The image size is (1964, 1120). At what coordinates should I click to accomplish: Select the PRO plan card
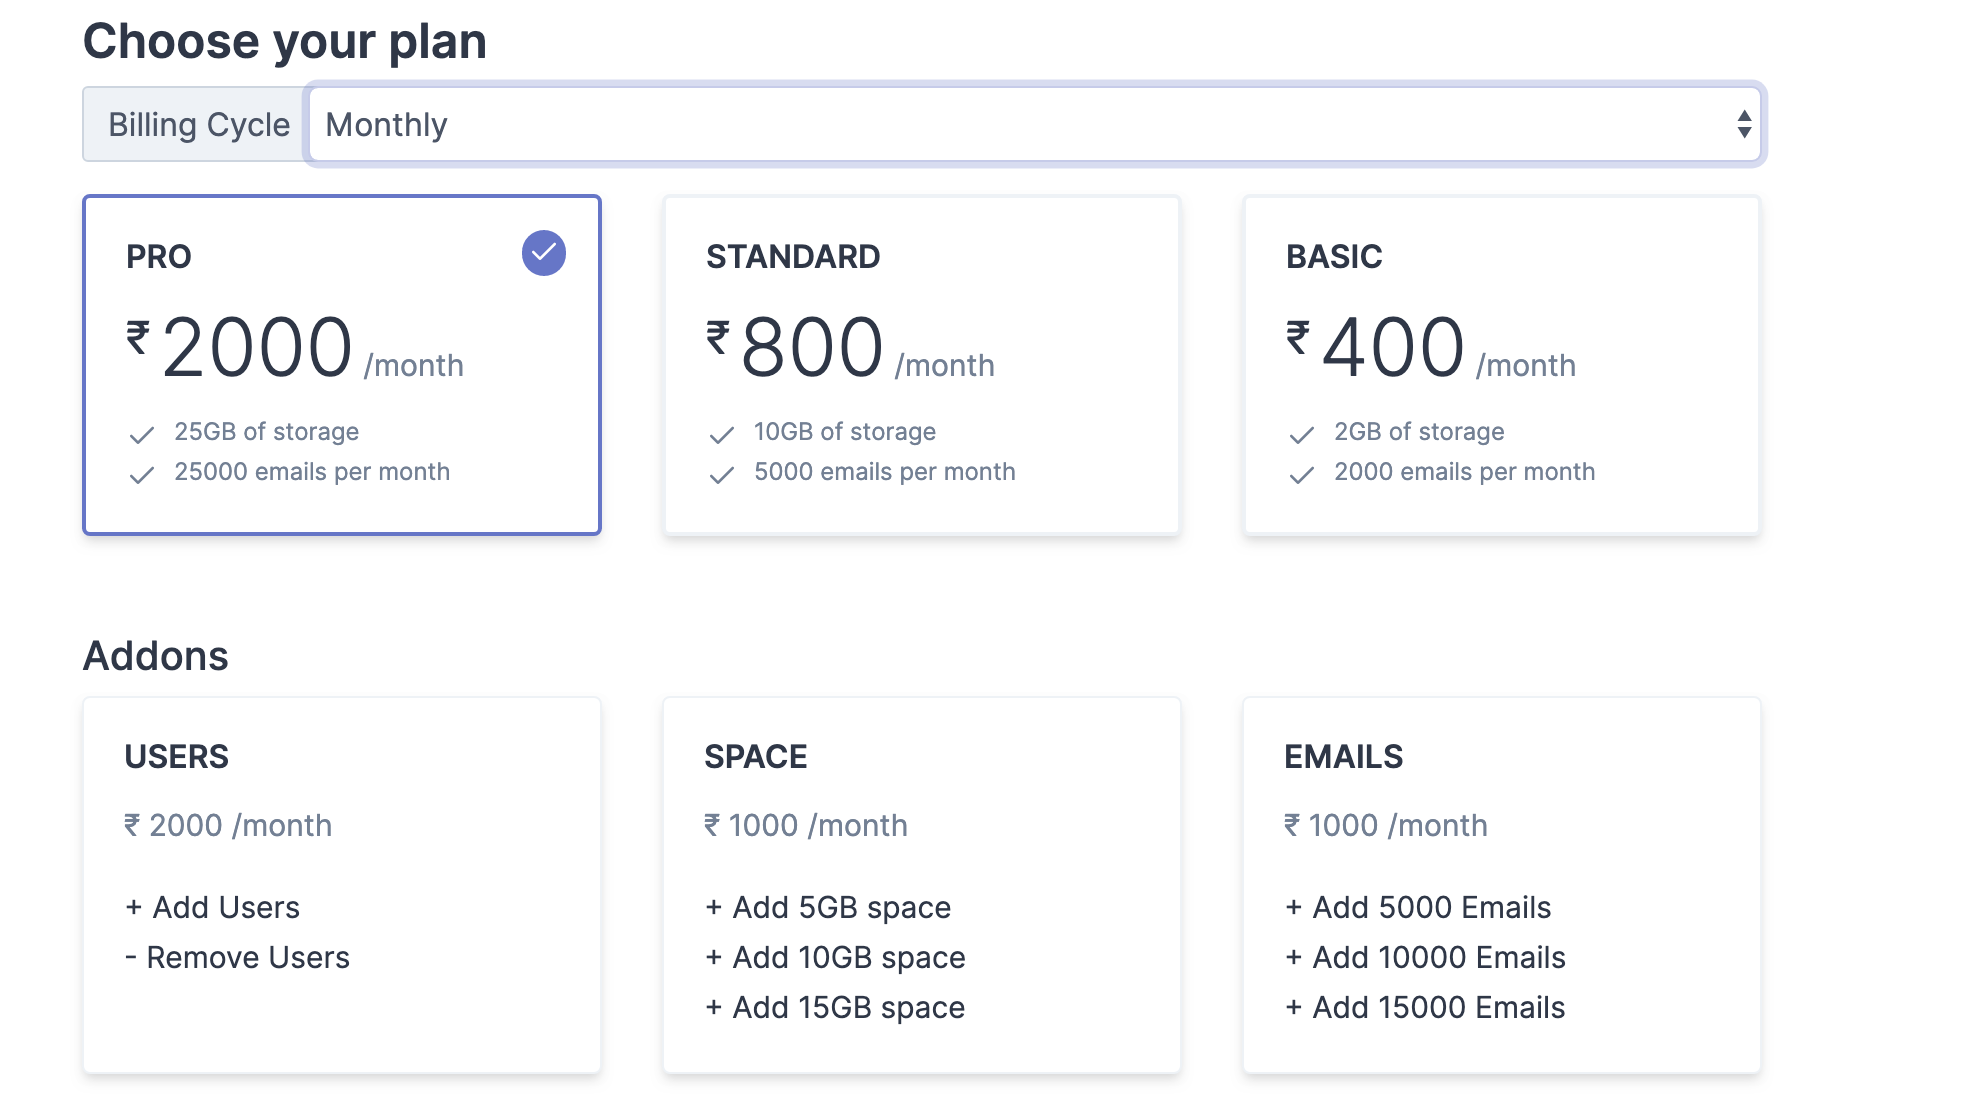[342, 365]
